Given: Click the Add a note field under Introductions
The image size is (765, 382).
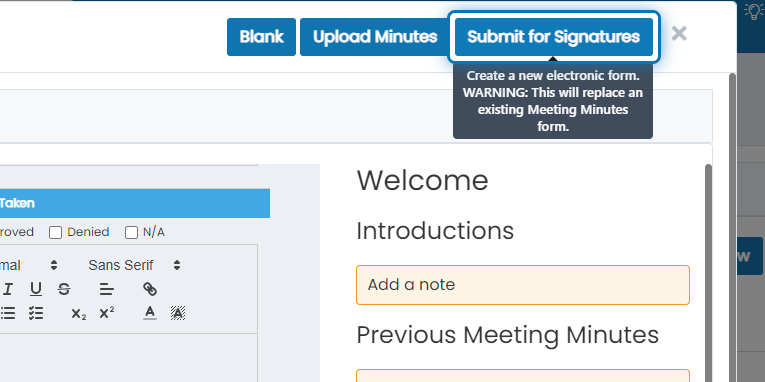Looking at the screenshot, I should (x=523, y=285).
